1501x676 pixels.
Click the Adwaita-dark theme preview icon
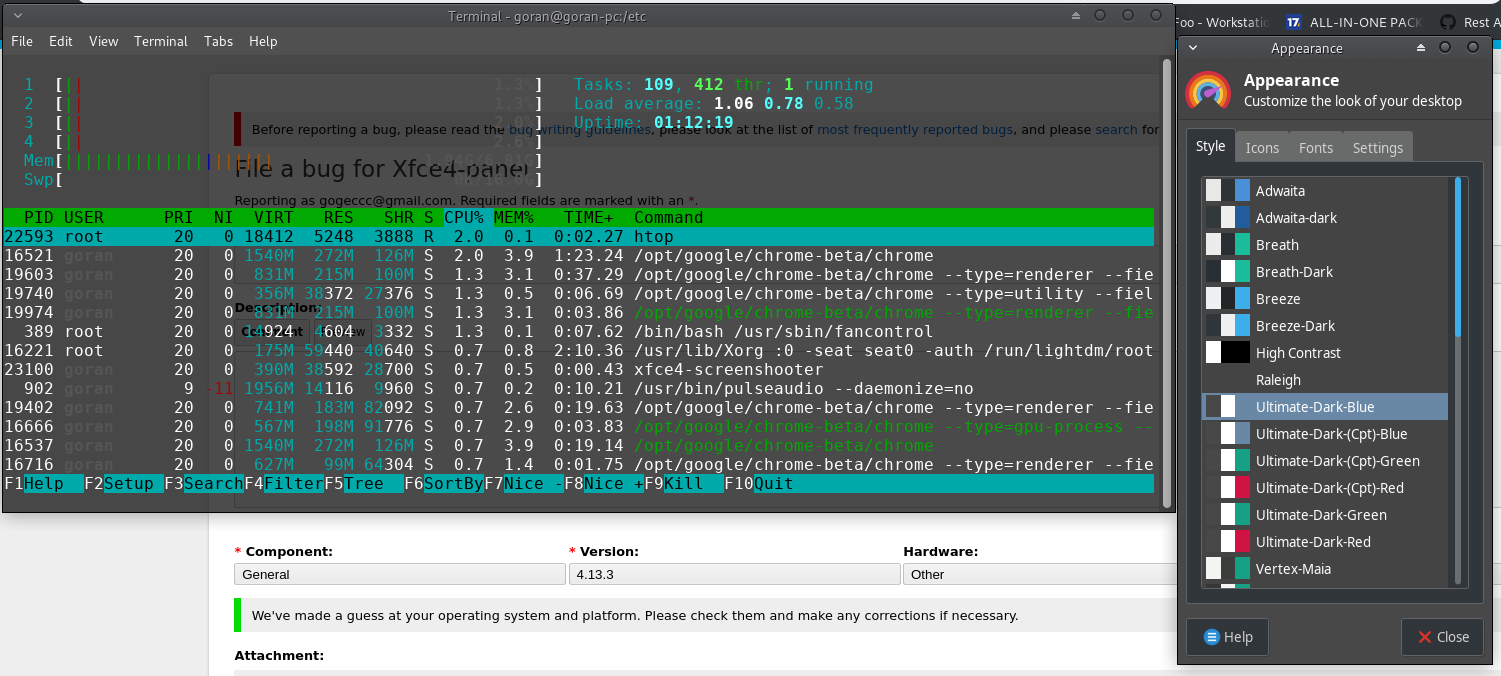pyautogui.click(x=1228, y=218)
